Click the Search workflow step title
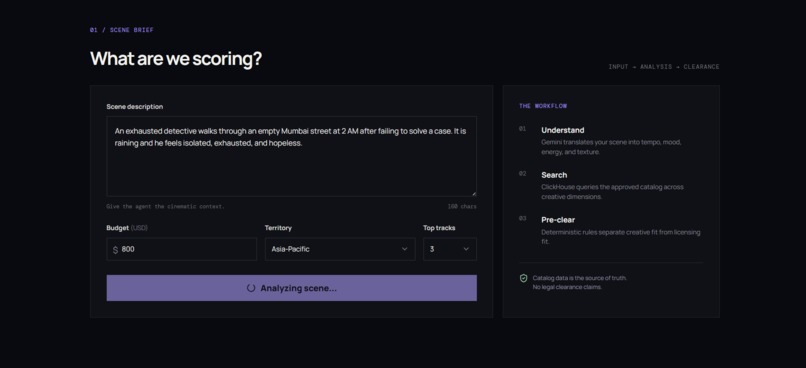 (554, 175)
